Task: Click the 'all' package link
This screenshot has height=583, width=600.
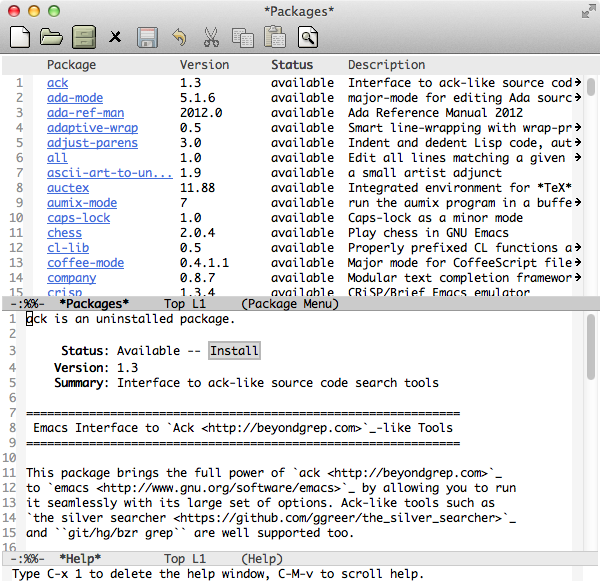Action: click(x=57, y=158)
